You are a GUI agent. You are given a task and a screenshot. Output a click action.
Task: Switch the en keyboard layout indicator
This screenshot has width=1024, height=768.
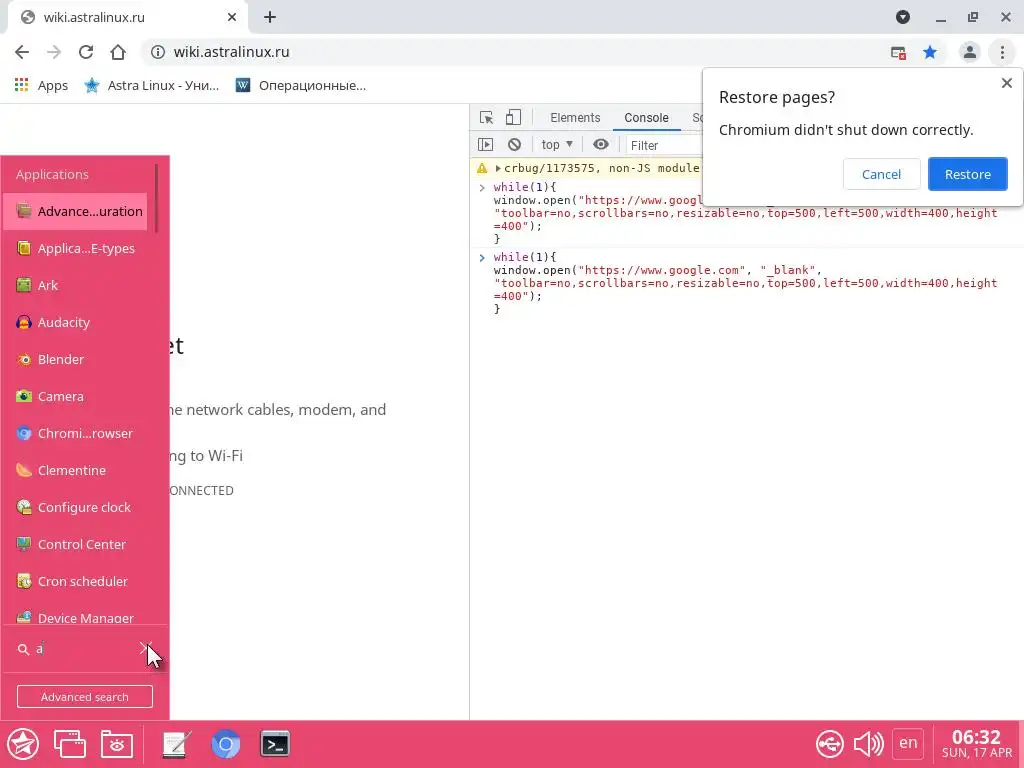[908, 743]
